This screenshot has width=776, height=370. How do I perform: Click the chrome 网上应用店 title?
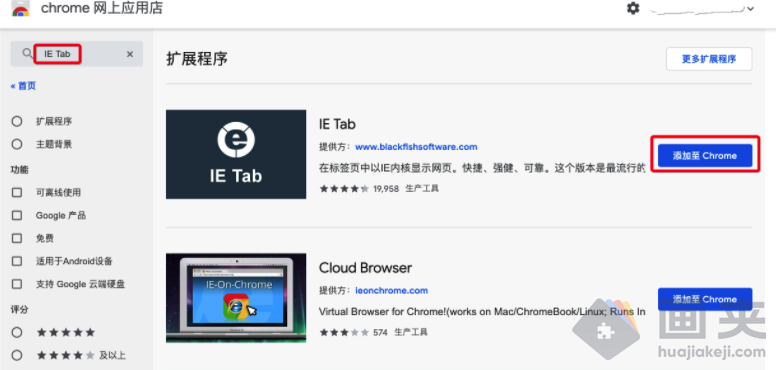[x=101, y=8]
